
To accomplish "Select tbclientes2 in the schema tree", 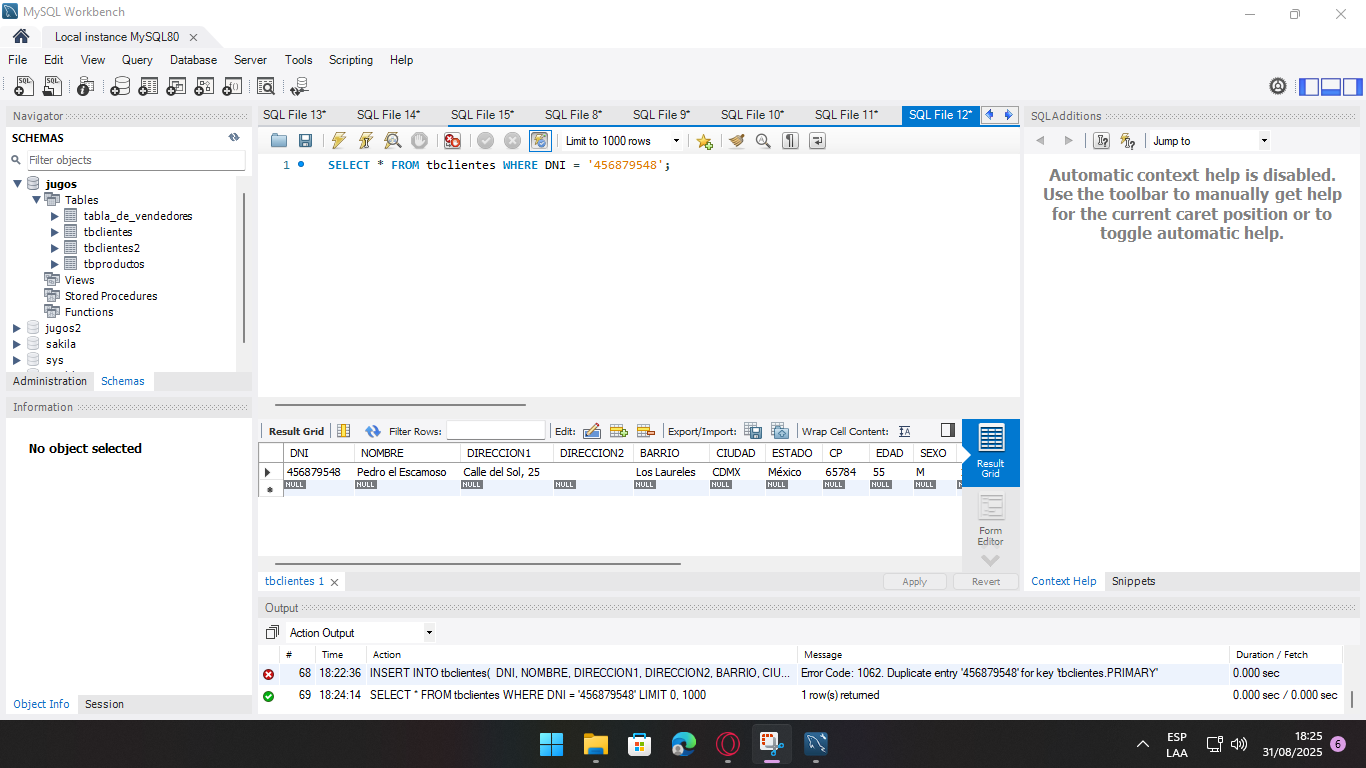I will tap(111, 248).
